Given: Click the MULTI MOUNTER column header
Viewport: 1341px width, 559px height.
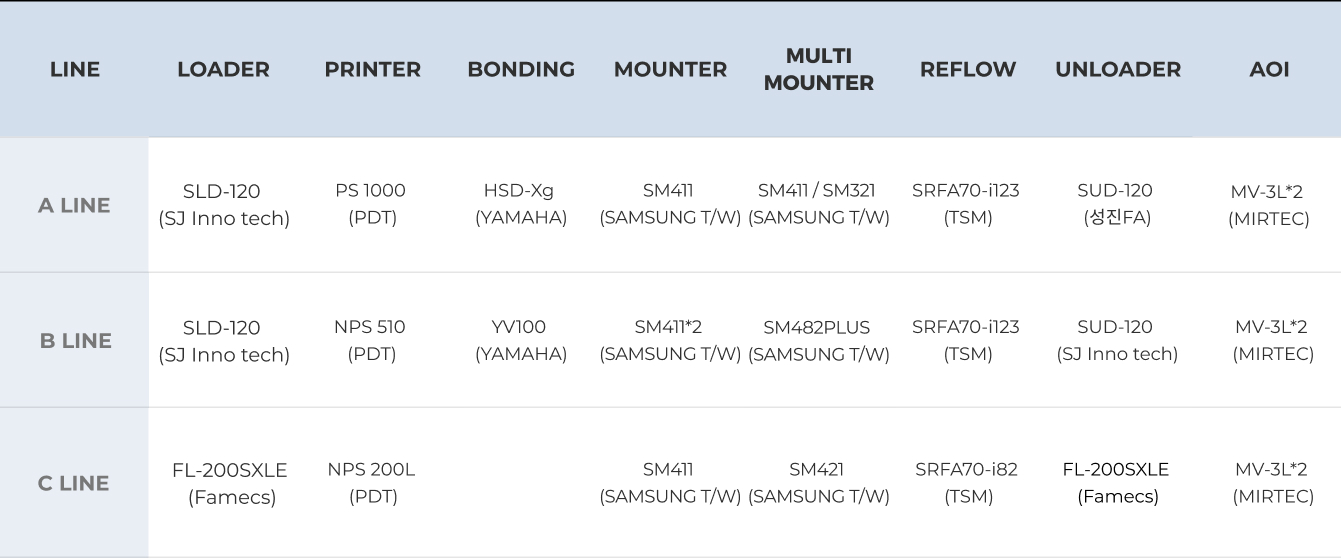Looking at the screenshot, I should (818, 69).
